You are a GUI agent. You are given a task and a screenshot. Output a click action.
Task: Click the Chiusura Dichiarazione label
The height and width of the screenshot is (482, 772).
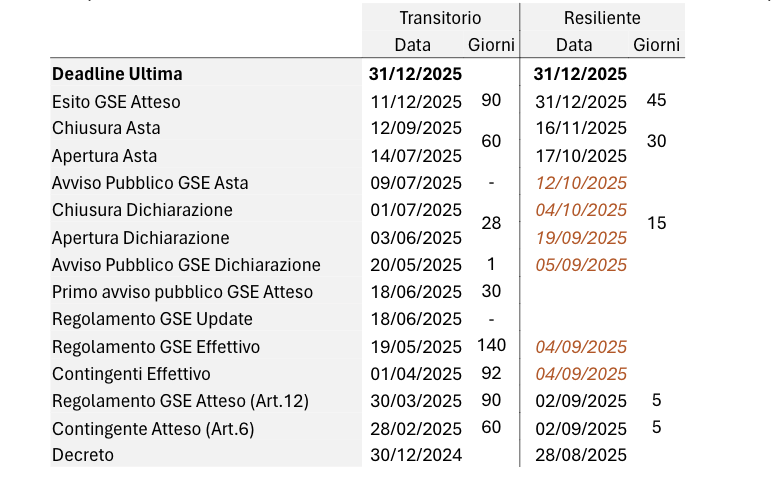pyautogui.click(x=142, y=210)
